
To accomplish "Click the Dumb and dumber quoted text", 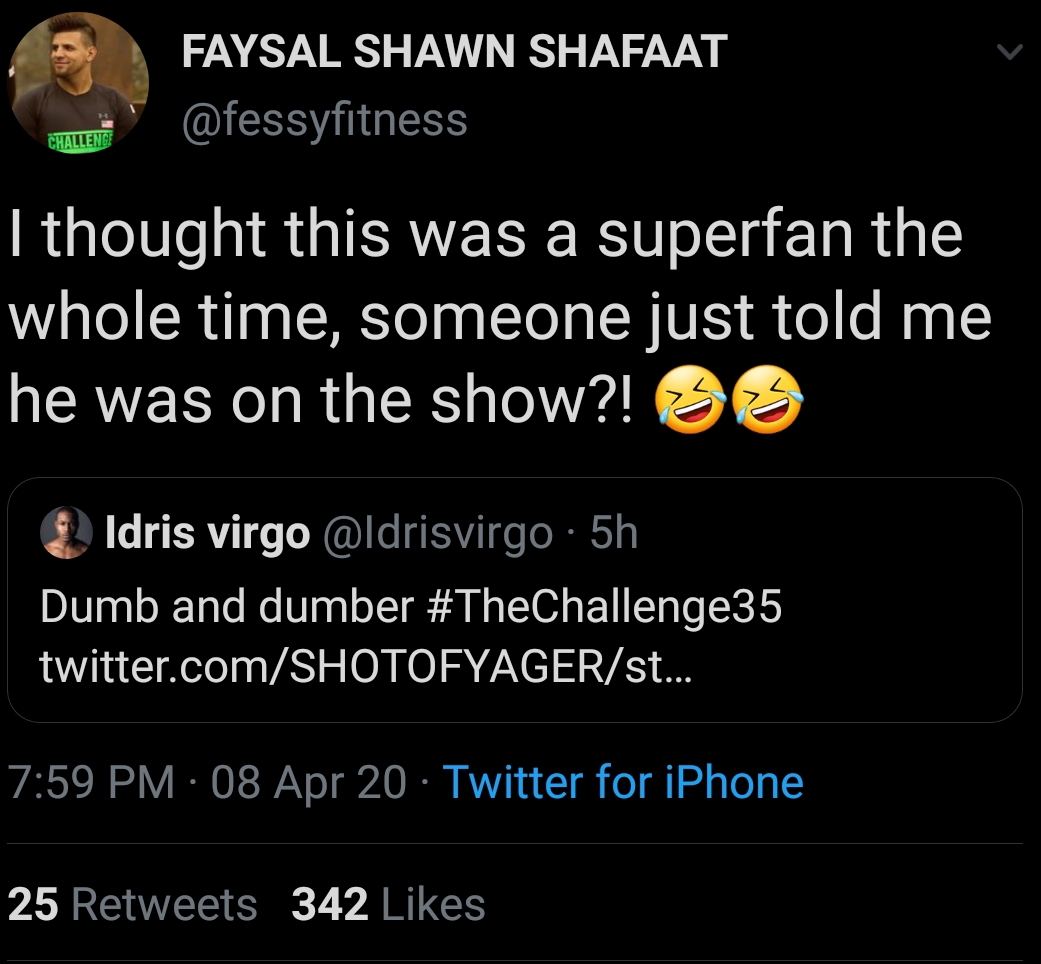I will [x=226, y=607].
